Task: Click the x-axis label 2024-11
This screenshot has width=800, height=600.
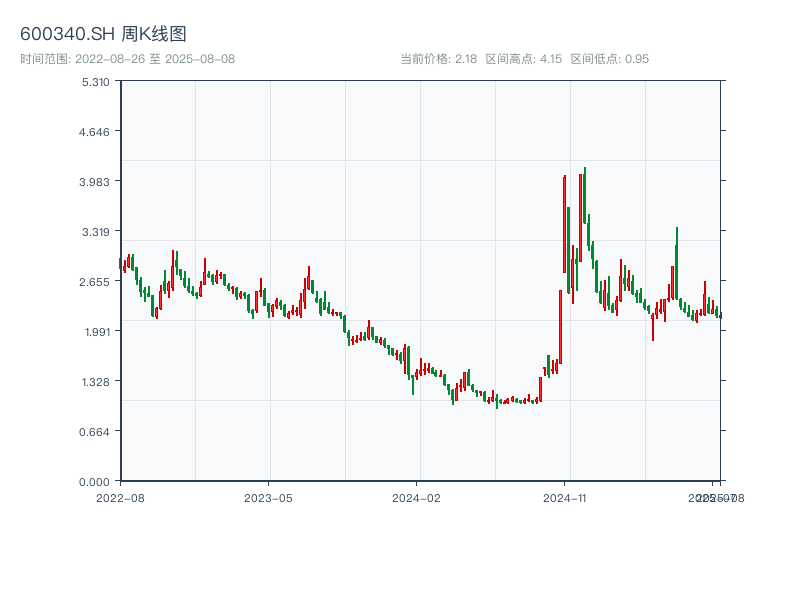Action: pyautogui.click(x=564, y=498)
